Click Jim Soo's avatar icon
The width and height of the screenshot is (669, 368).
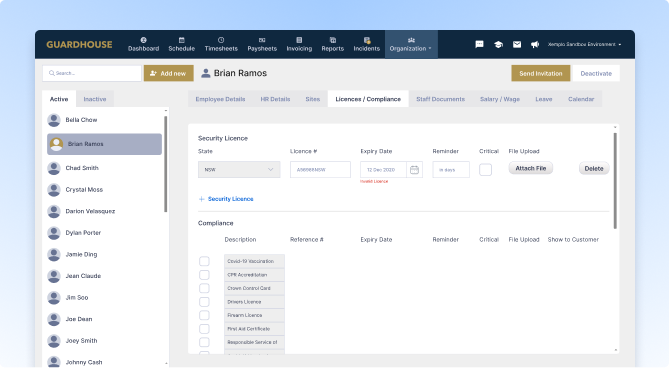pos(54,298)
